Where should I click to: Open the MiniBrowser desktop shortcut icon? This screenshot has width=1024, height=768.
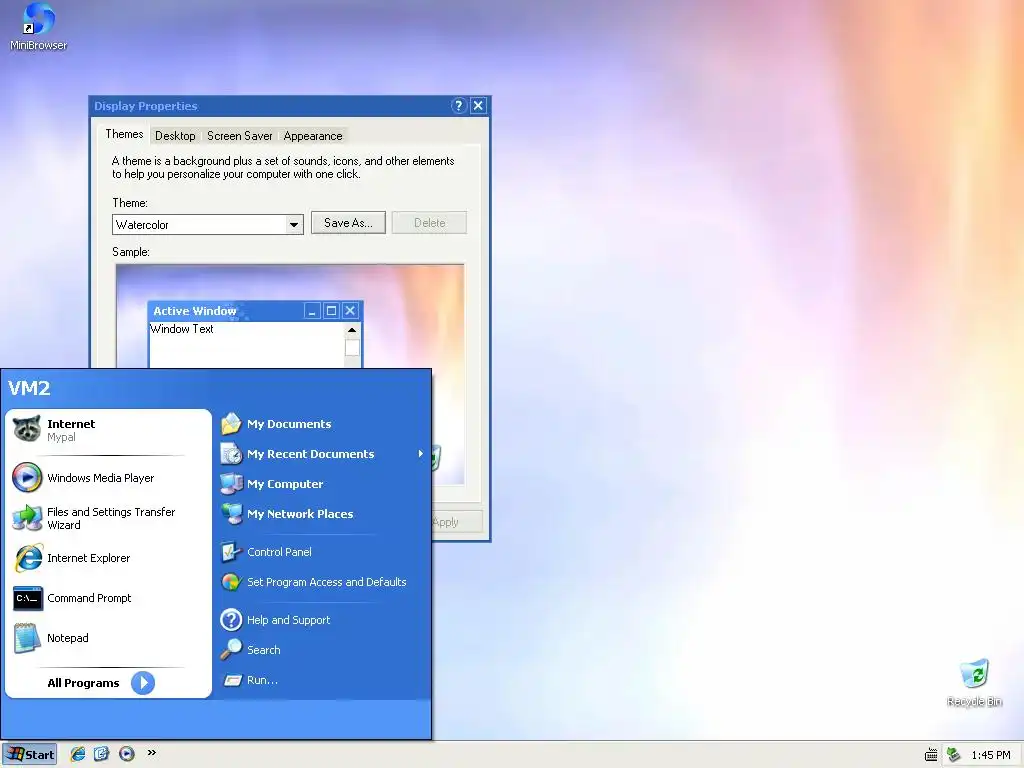(x=38, y=26)
